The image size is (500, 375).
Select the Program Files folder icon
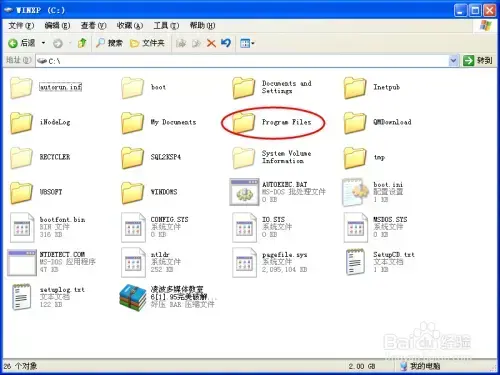244,123
